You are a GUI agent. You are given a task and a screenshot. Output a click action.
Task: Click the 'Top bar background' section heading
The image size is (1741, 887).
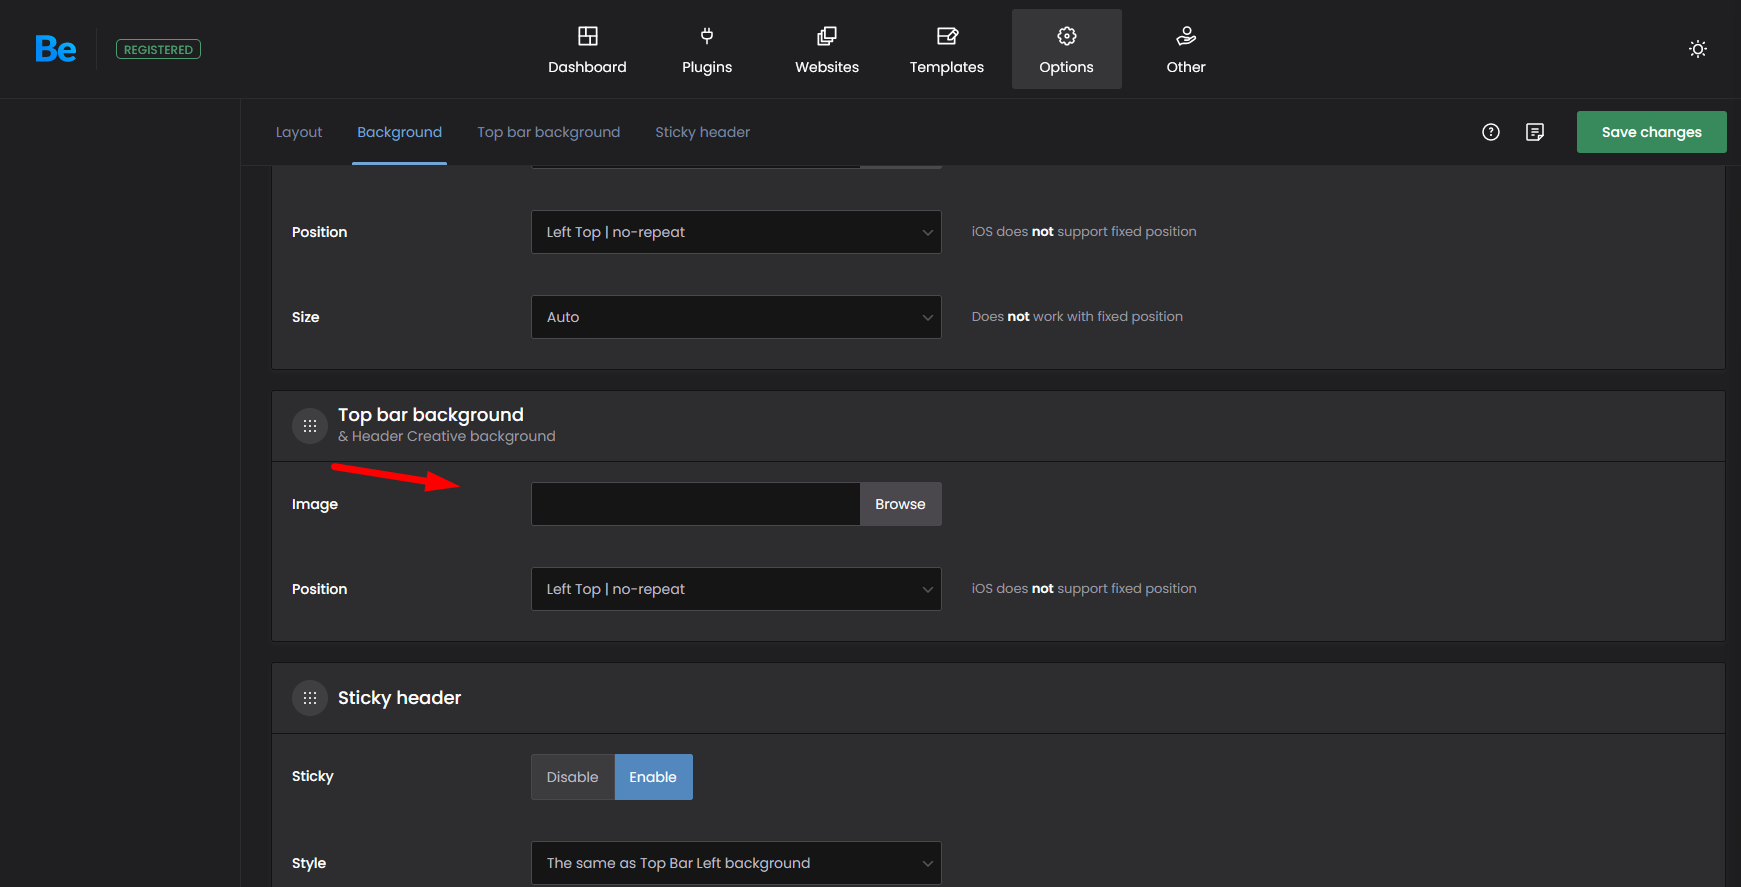431,414
